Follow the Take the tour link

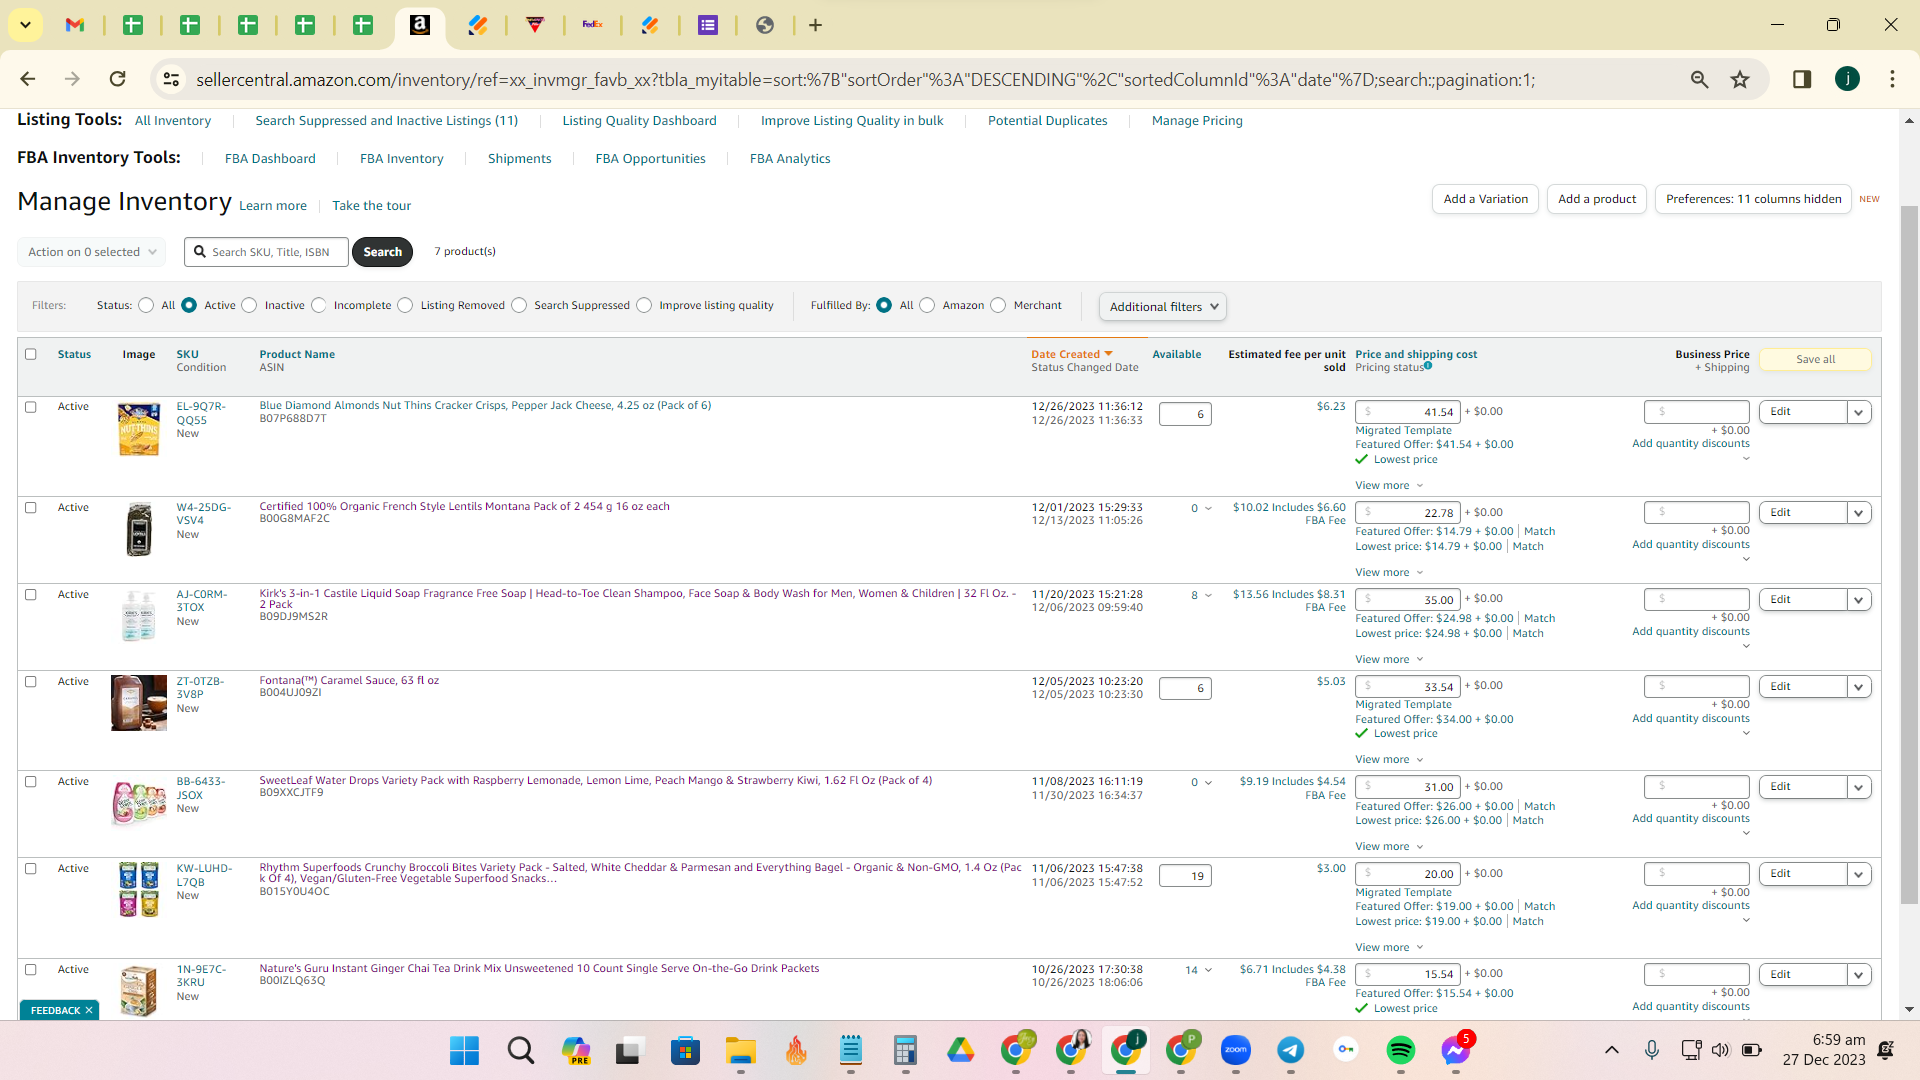click(371, 206)
